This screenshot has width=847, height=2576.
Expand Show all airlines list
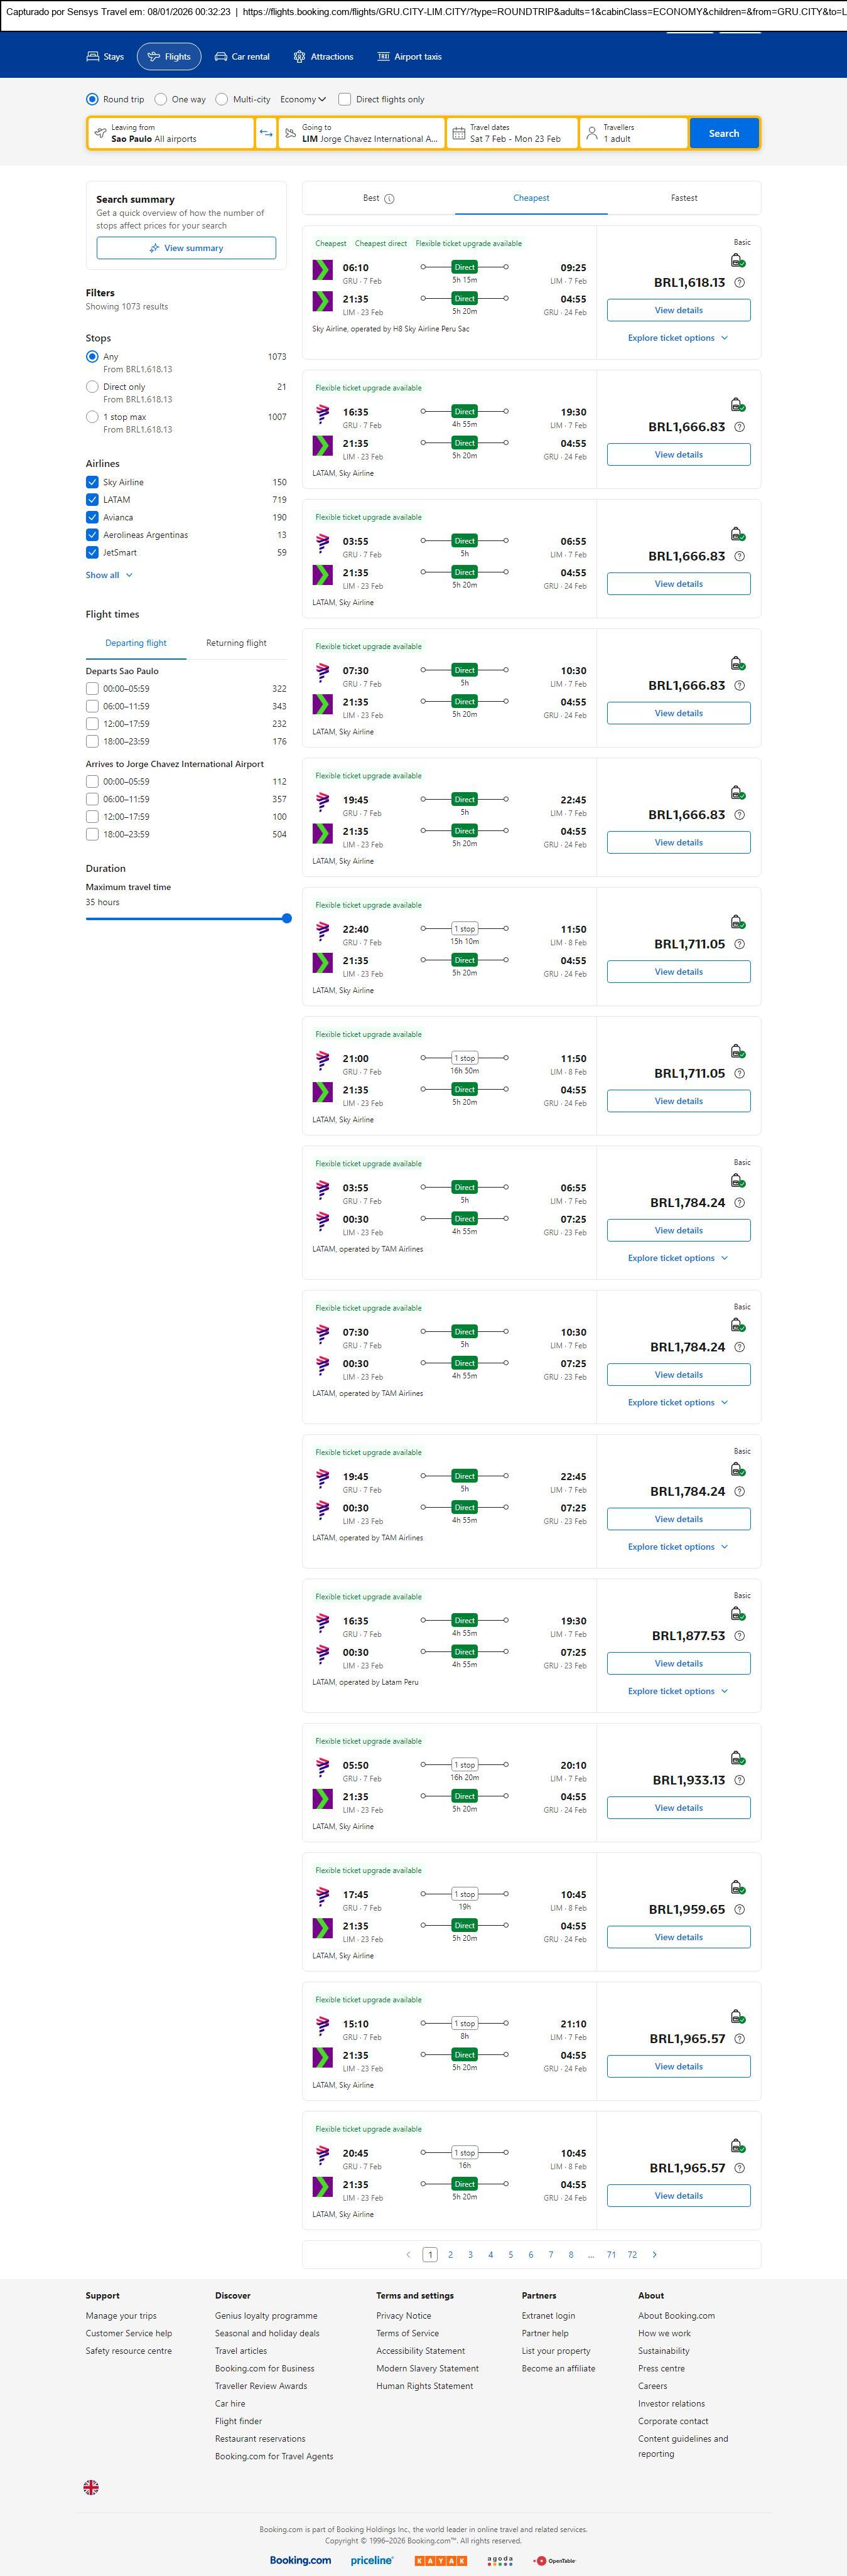[x=108, y=575]
